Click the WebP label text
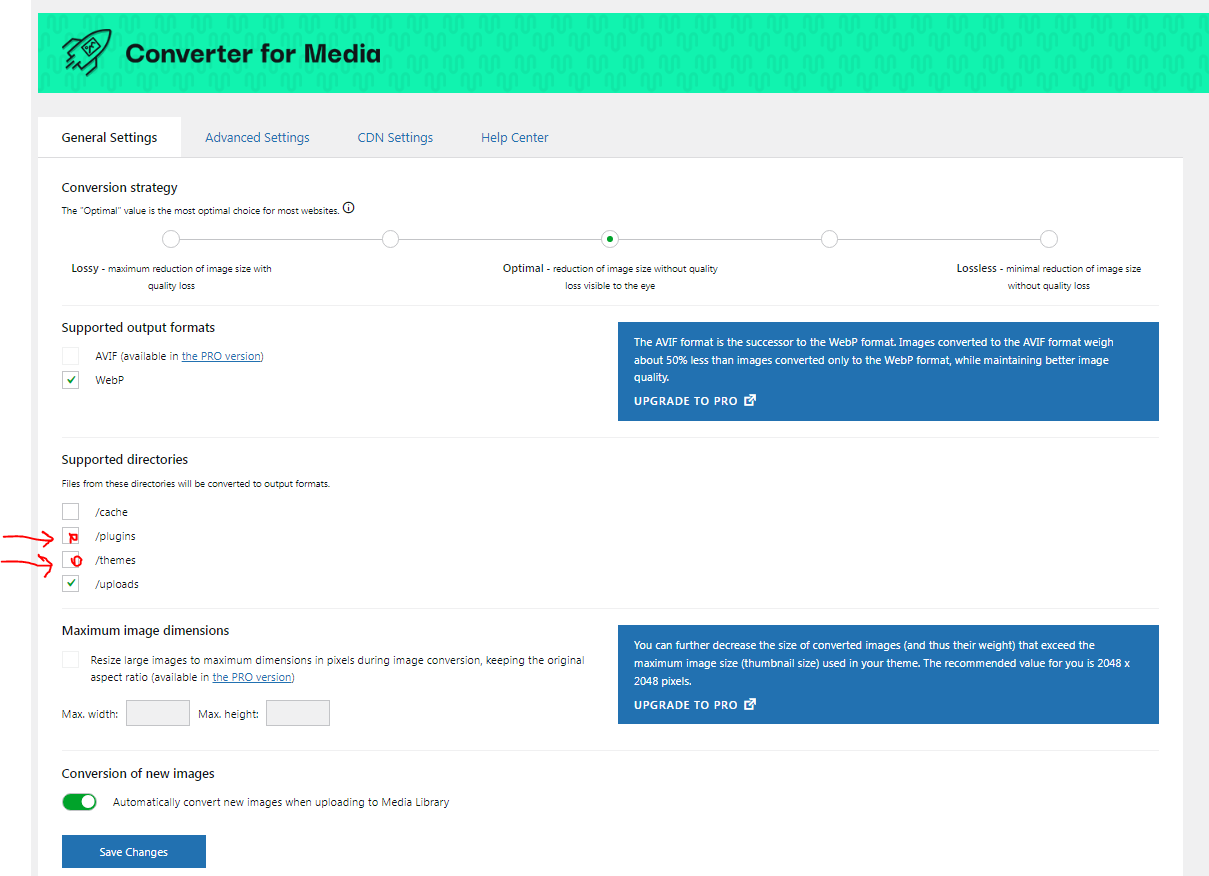 pyautogui.click(x=110, y=380)
